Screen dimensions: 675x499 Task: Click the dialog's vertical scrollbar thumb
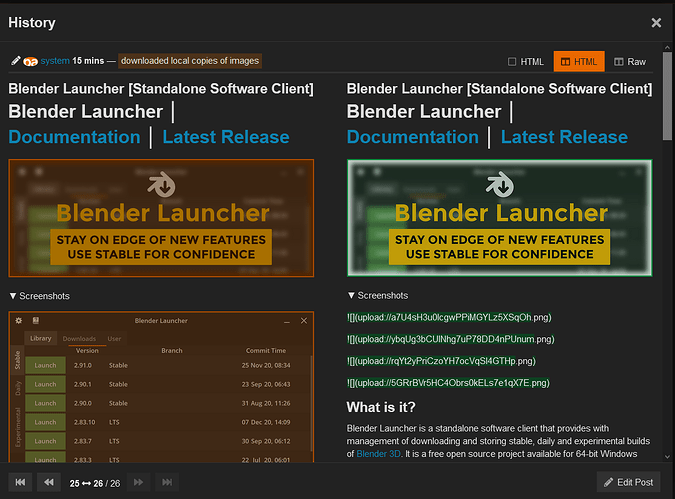pyautogui.click(x=667, y=96)
